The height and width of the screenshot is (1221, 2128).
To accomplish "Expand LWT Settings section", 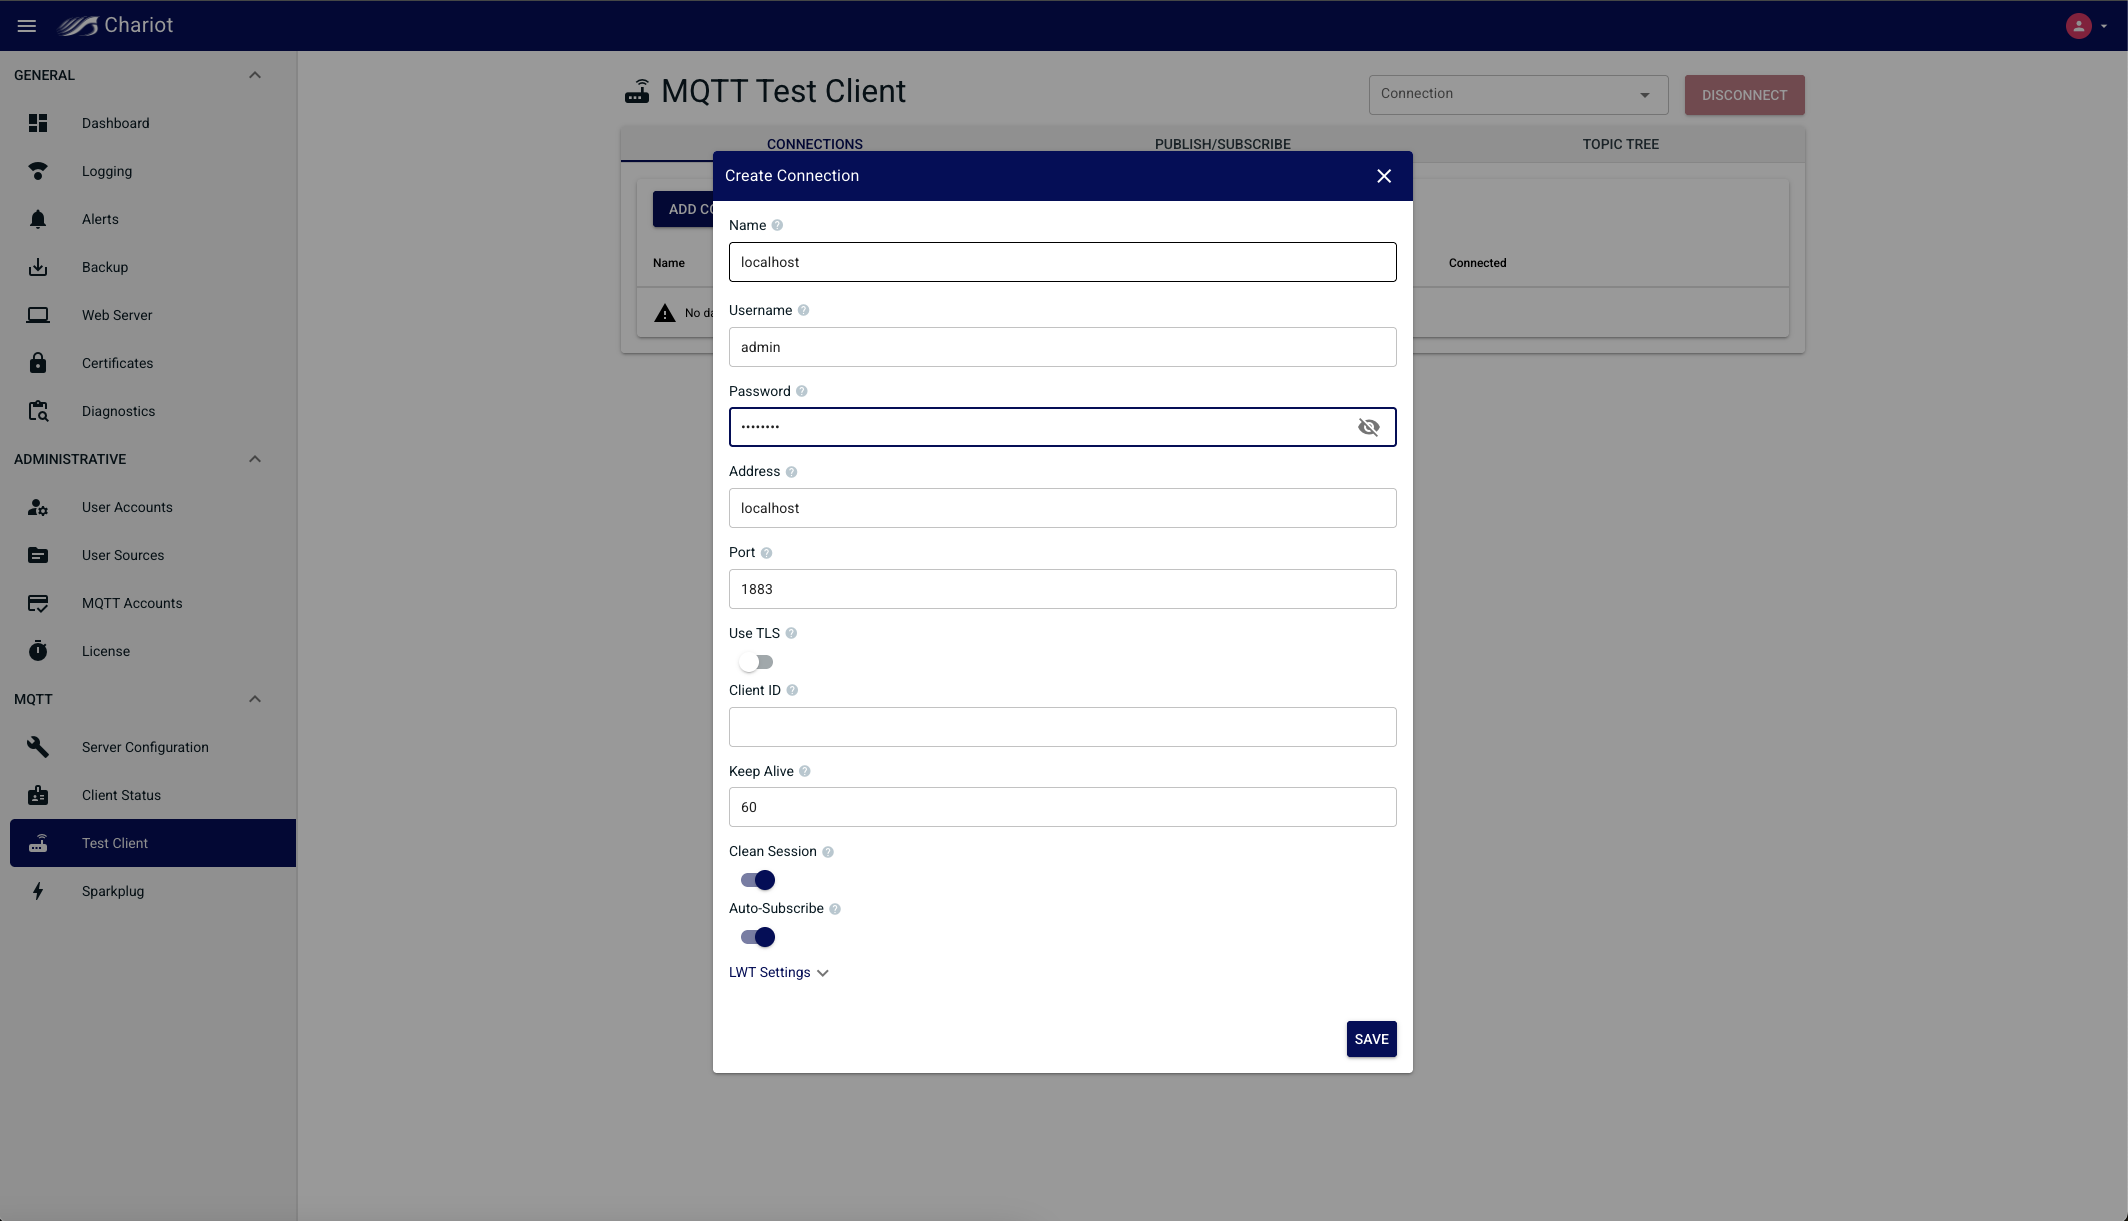I will pyautogui.click(x=778, y=972).
